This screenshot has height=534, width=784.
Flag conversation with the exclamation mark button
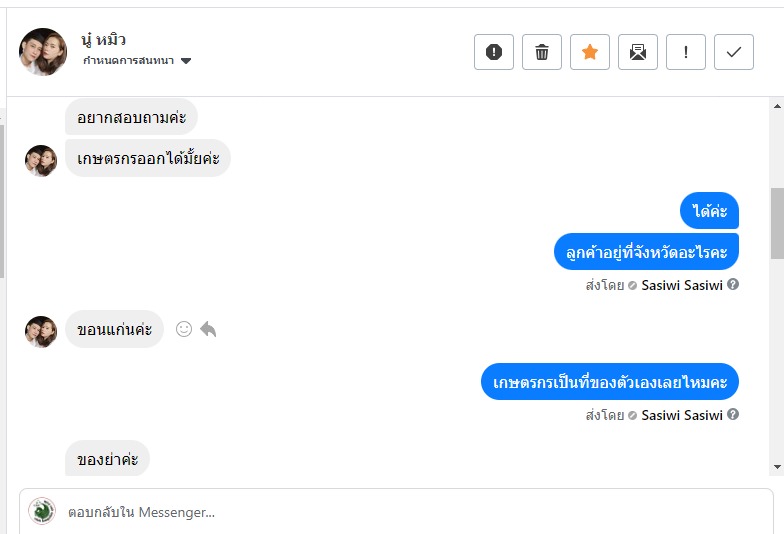tap(686, 52)
